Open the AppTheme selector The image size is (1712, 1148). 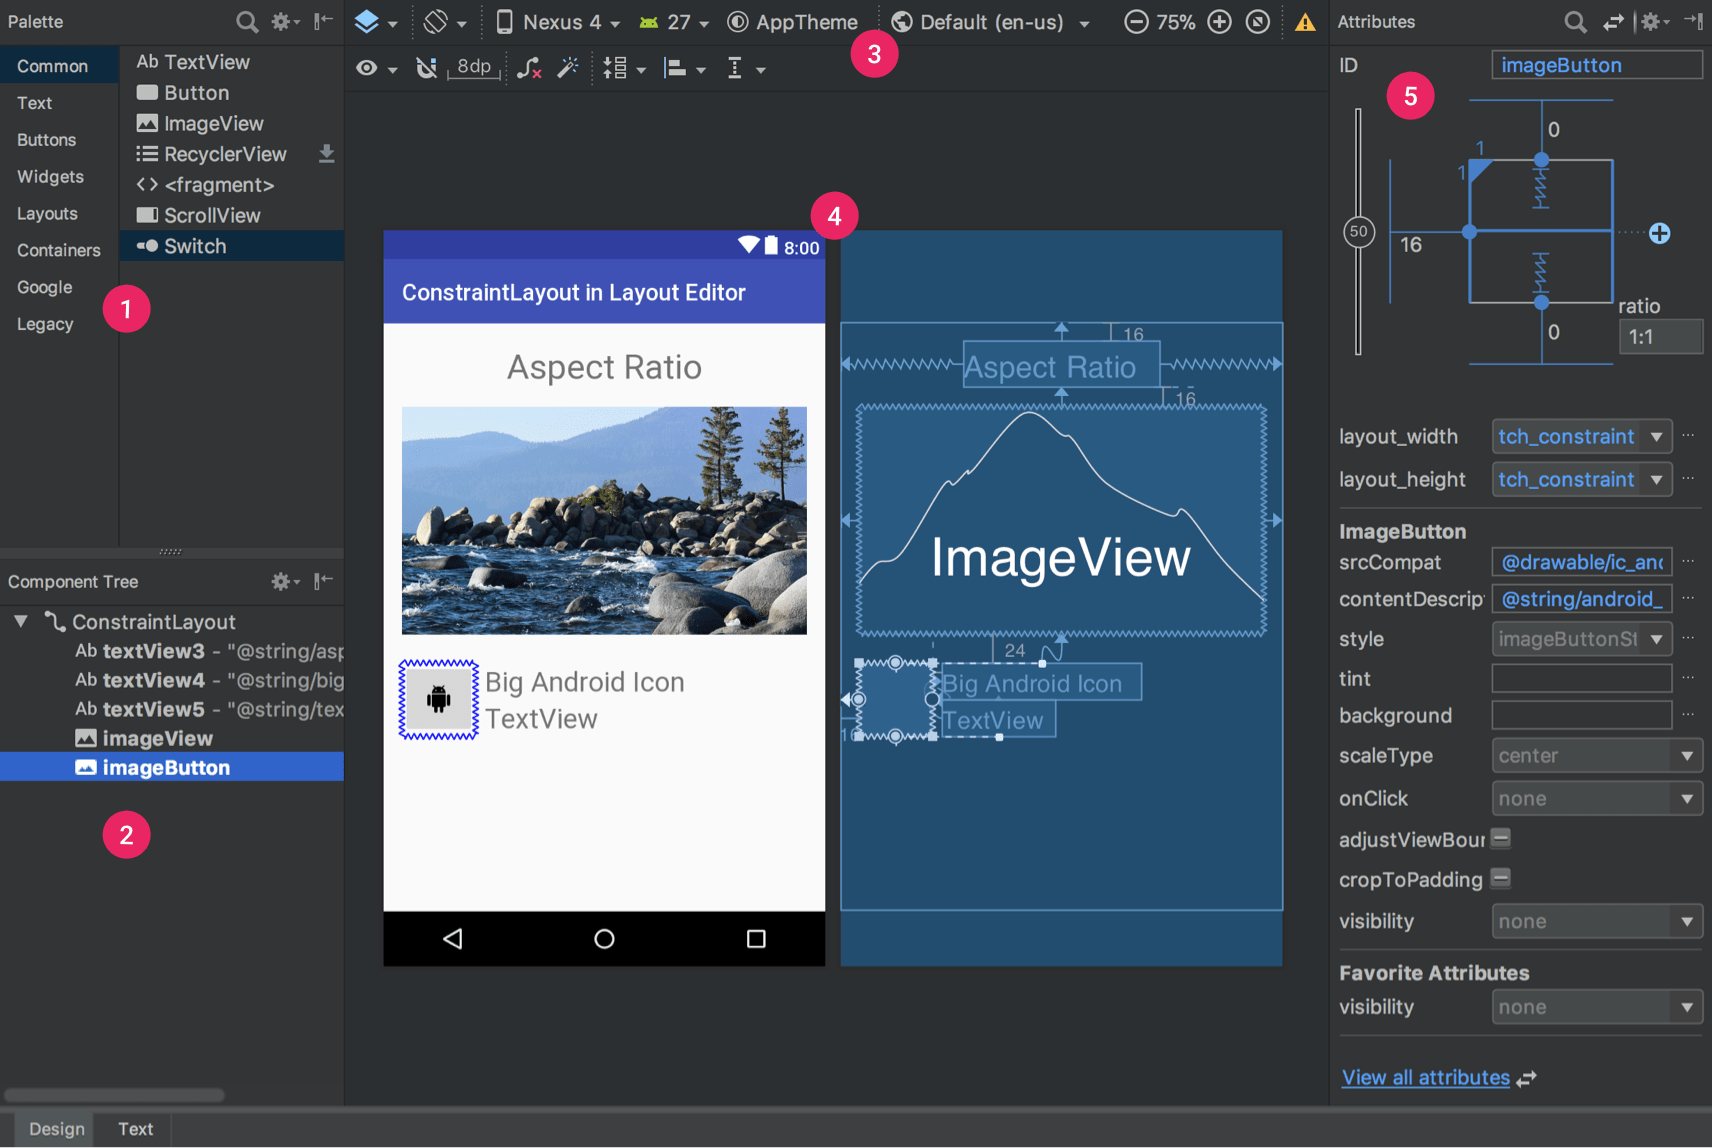point(795,22)
